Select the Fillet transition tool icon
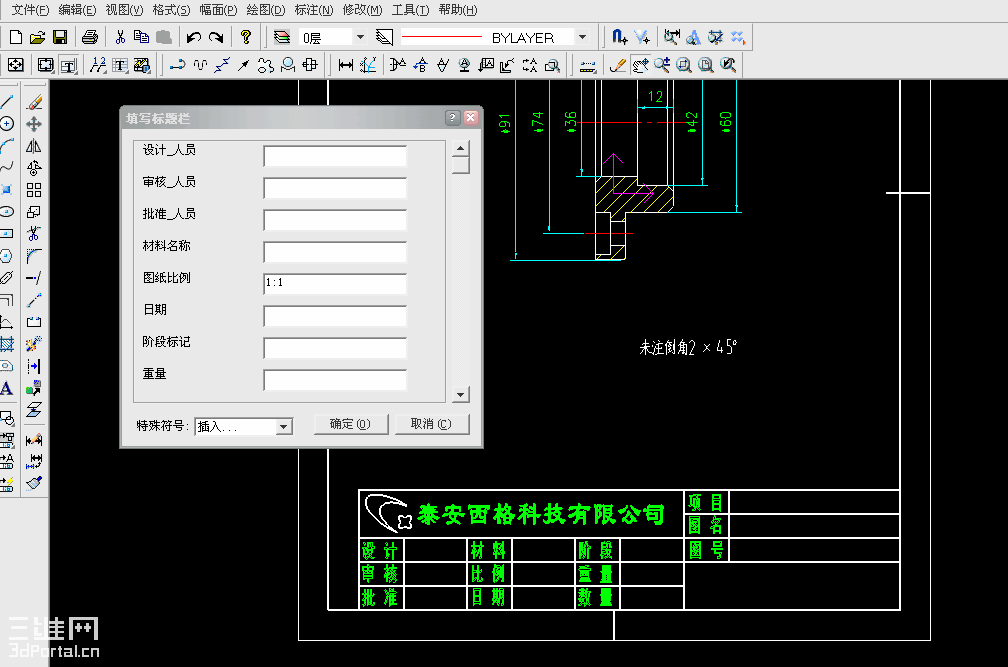Viewport: 1008px width, 667px height. (34, 256)
